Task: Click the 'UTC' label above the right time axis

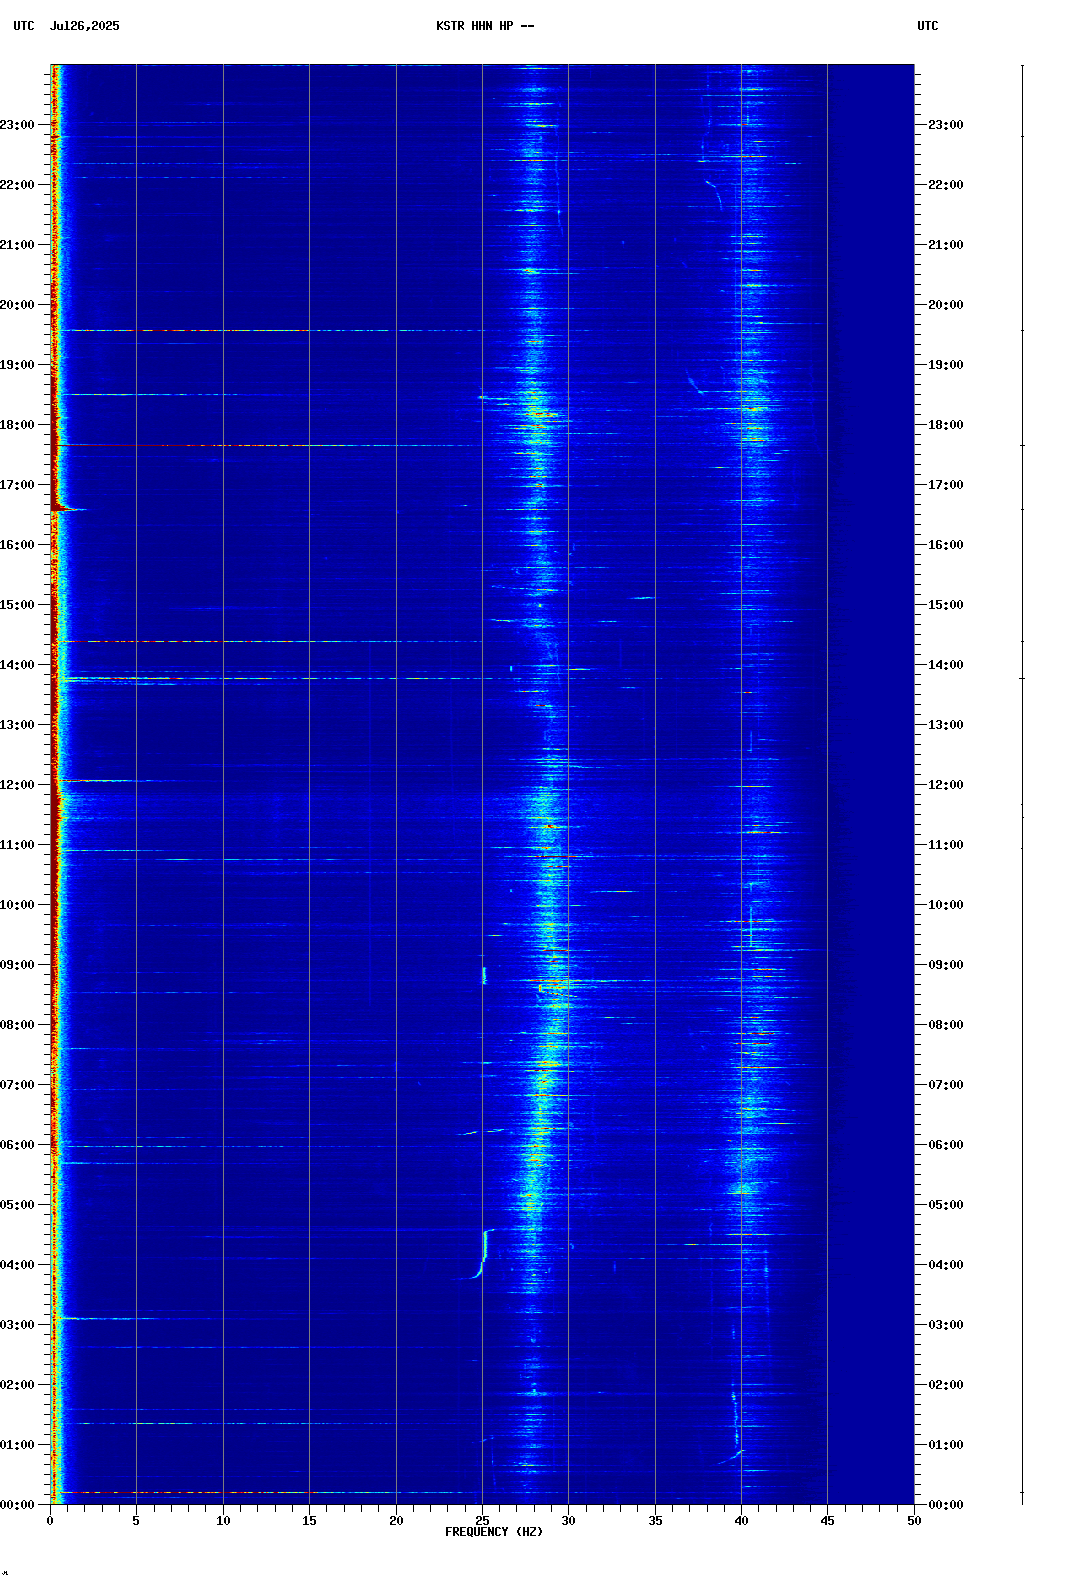Action: coord(928,26)
